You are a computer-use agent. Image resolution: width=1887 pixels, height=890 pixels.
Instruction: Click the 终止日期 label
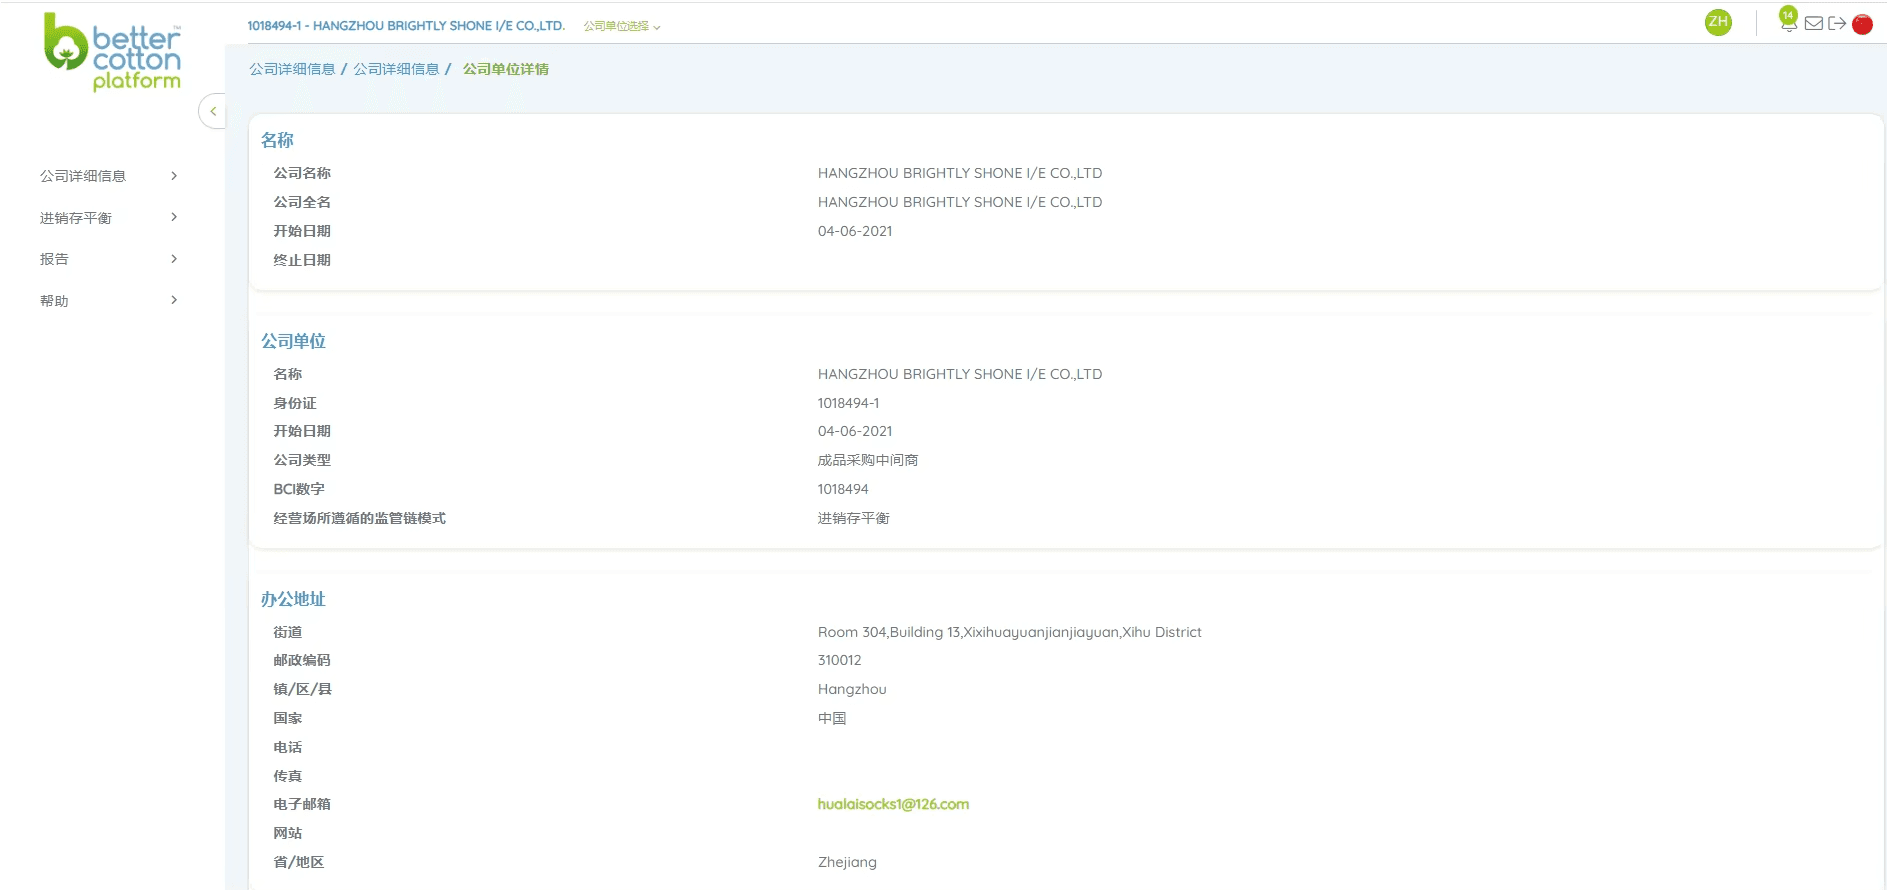[302, 260]
